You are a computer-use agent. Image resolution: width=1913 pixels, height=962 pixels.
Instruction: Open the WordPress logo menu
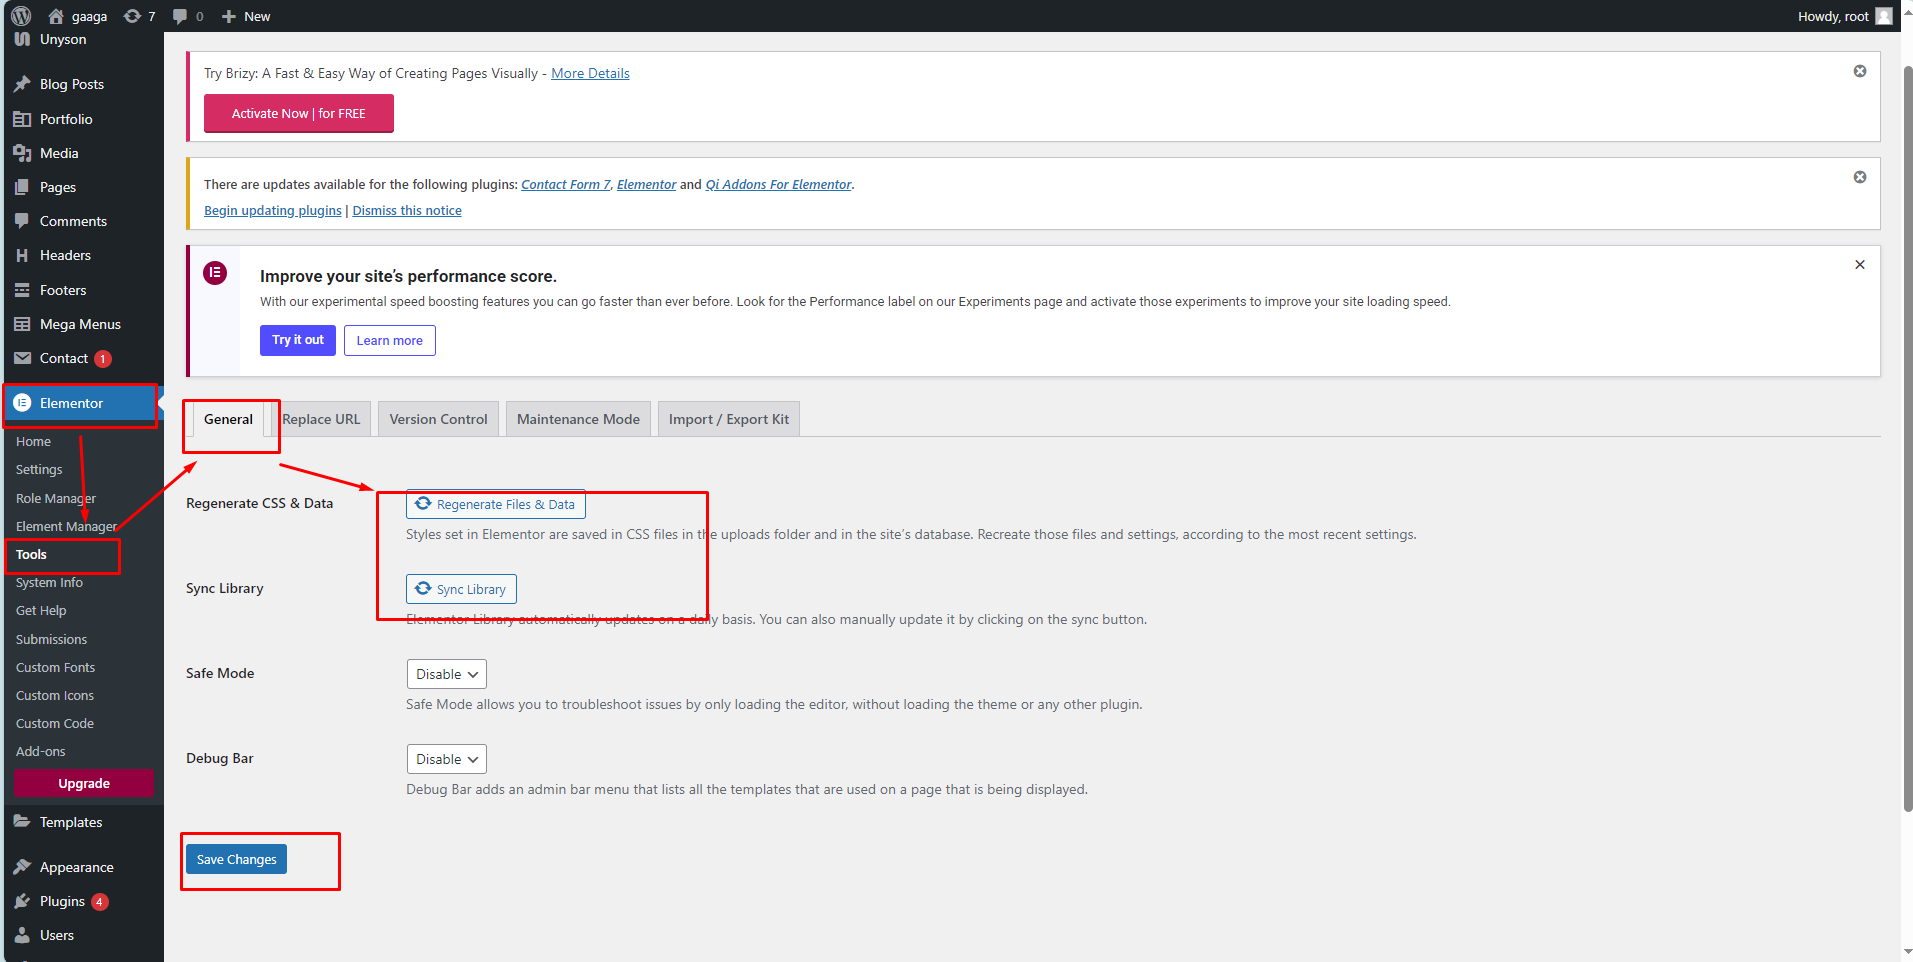point(21,16)
